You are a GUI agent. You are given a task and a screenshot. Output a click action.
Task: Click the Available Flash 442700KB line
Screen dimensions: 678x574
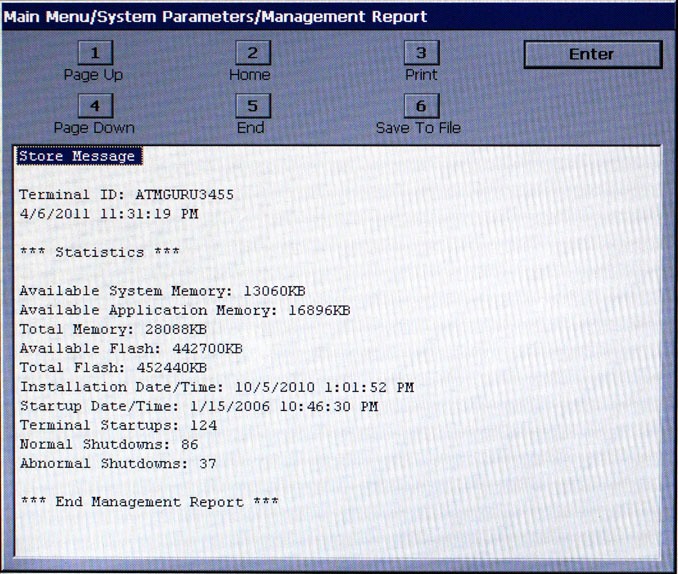point(131,348)
